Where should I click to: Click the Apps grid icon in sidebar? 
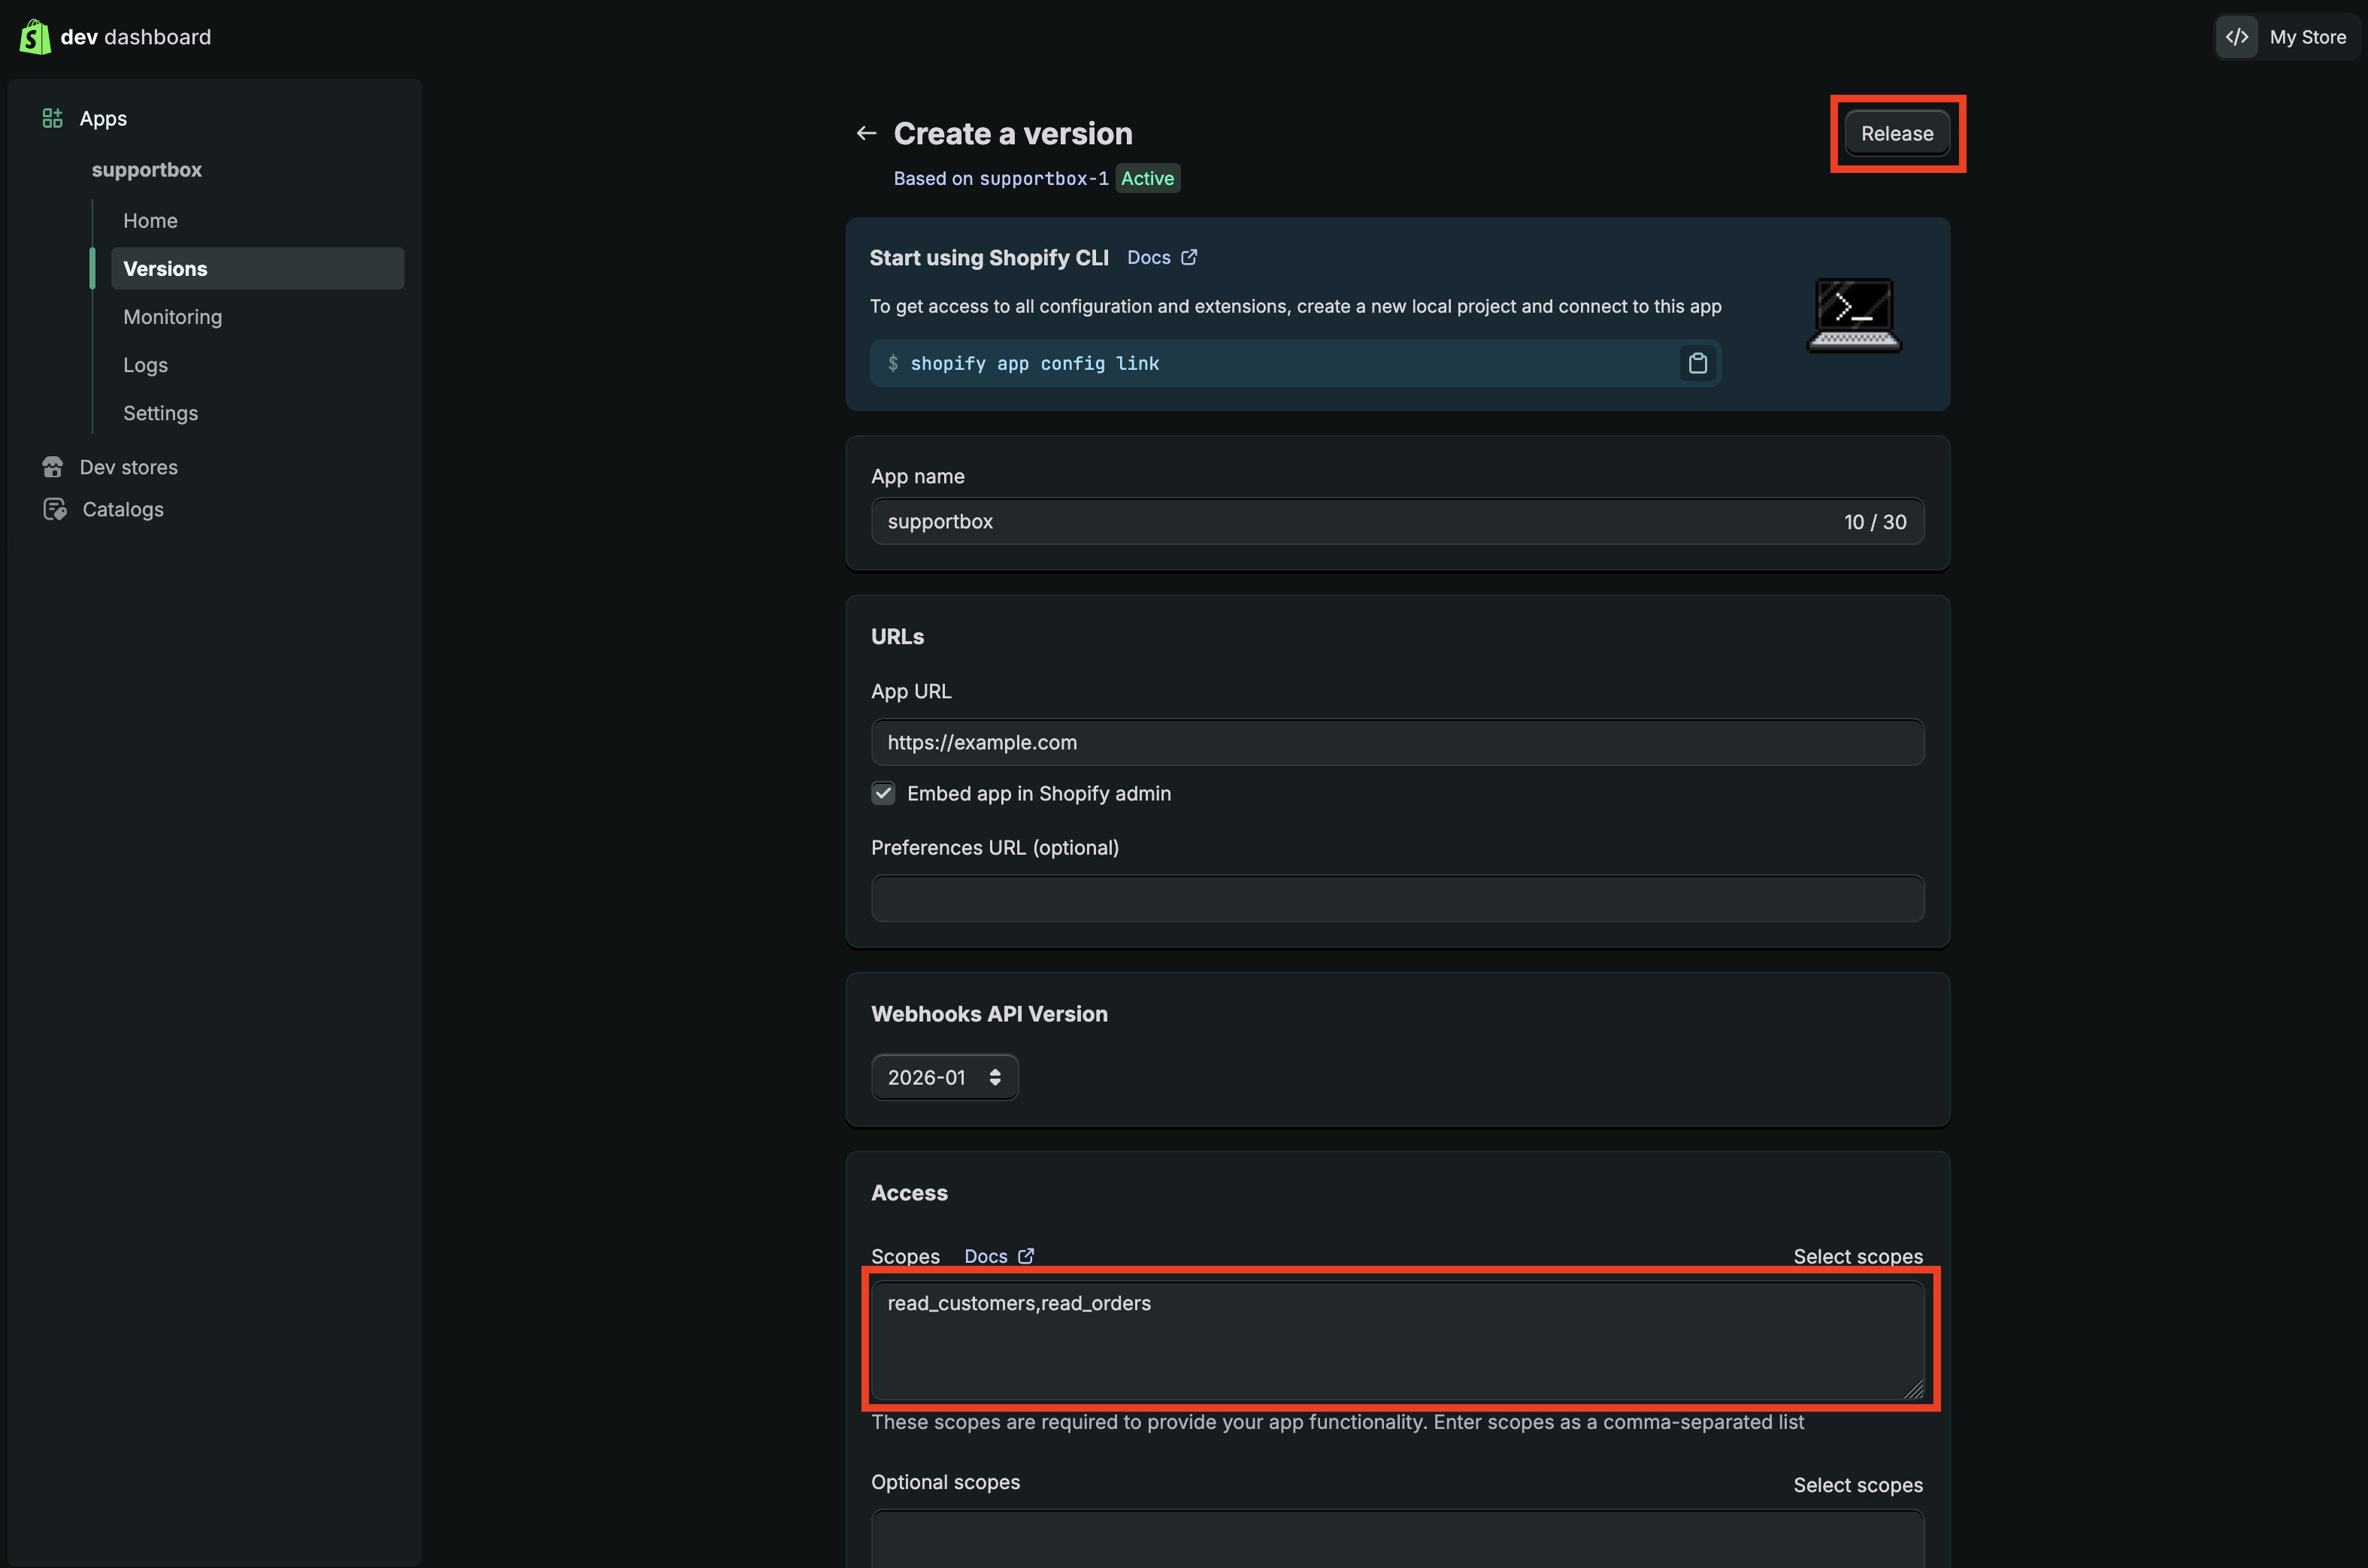click(53, 118)
